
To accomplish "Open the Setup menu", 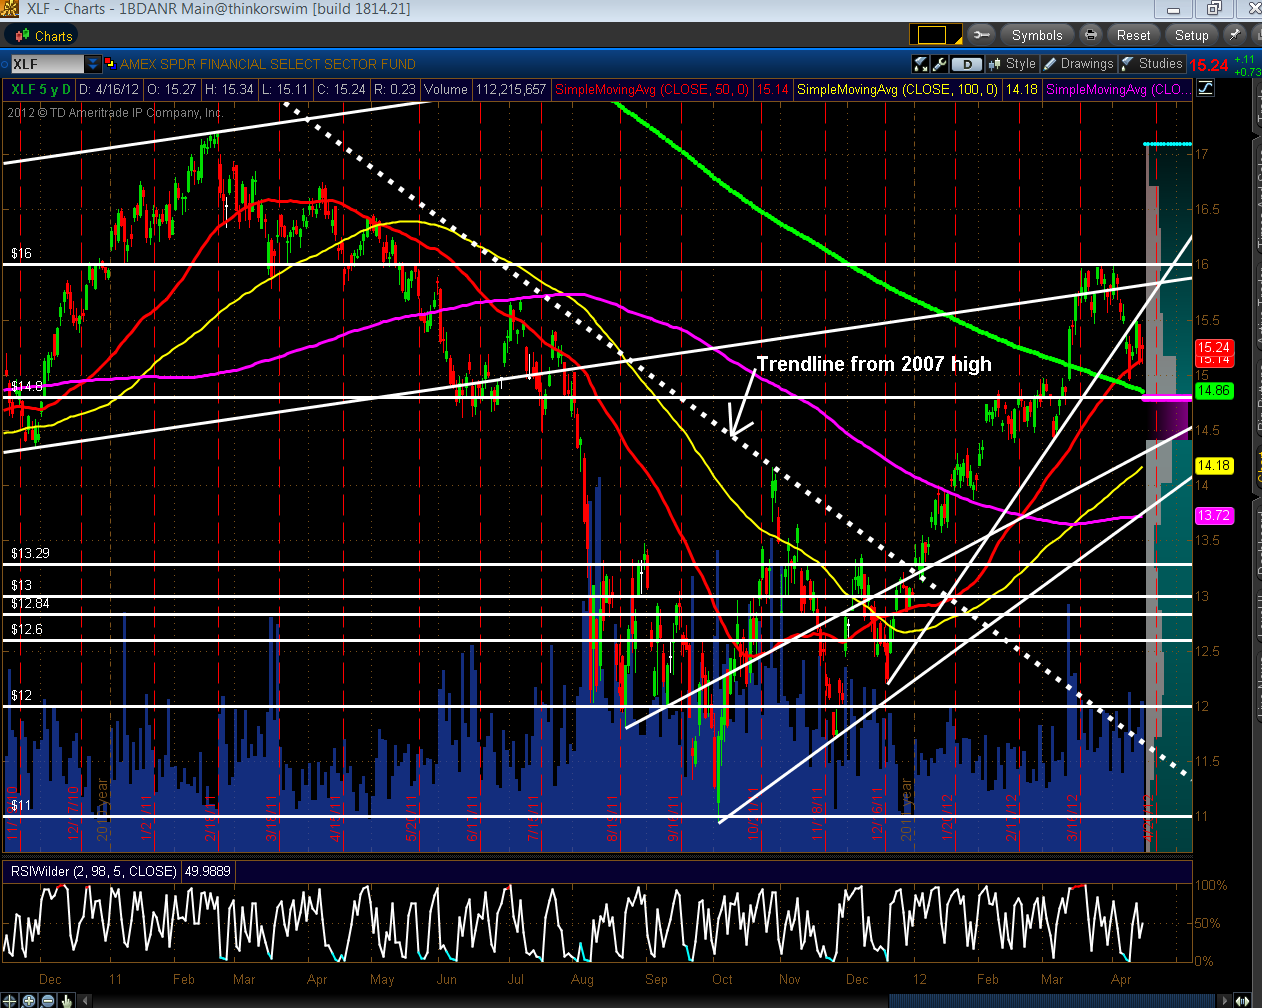I will [1191, 35].
